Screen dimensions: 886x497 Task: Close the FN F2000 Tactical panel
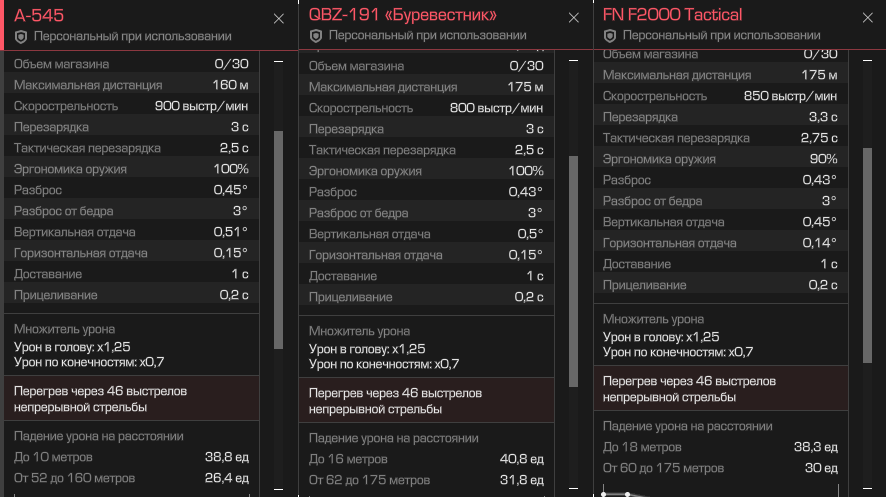point(868,18)
